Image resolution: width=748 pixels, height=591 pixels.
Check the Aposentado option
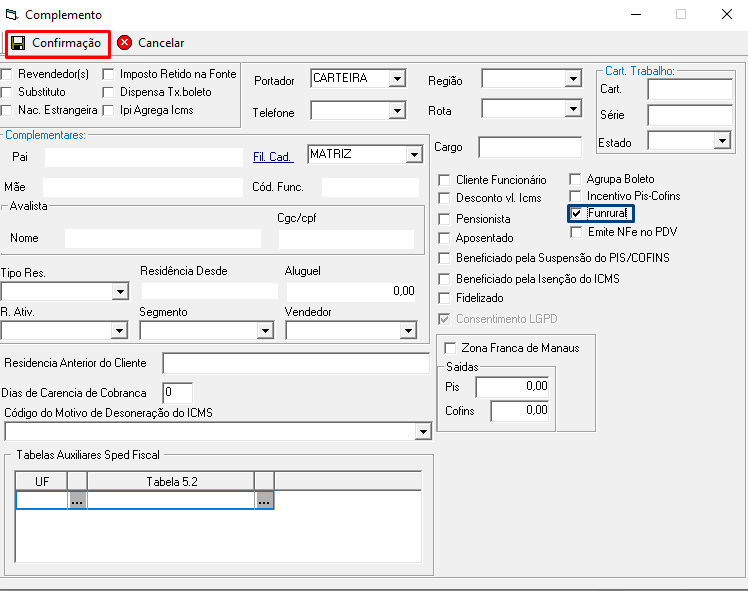click(x=444, y=238)
